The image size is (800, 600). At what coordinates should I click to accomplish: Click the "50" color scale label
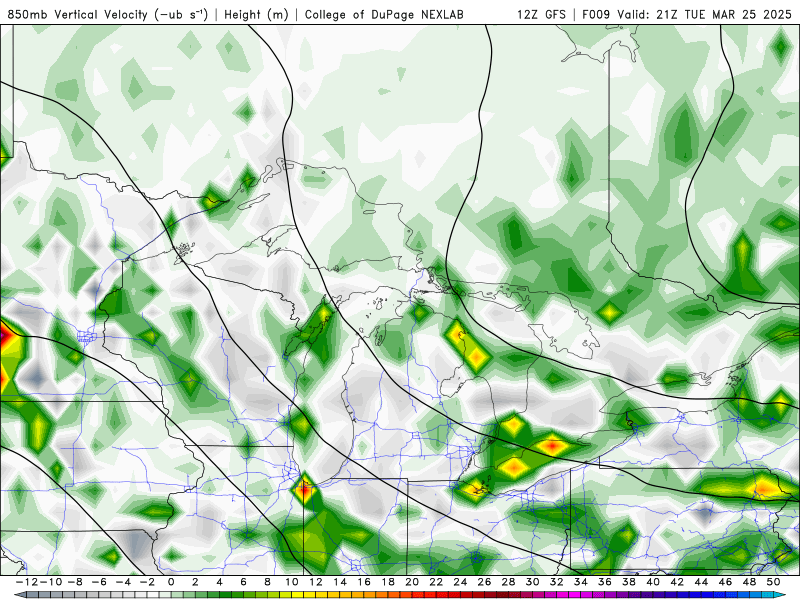click(x=773, y=582)
